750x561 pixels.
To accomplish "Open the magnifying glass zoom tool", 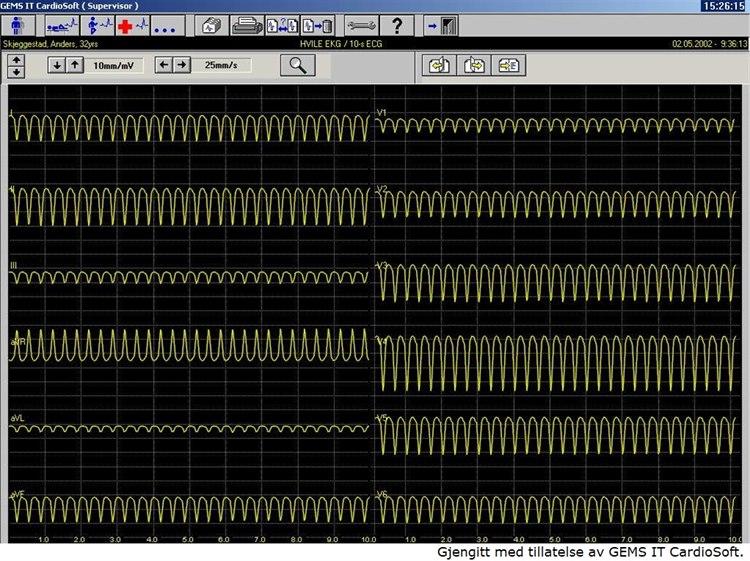I will [297, 65].
